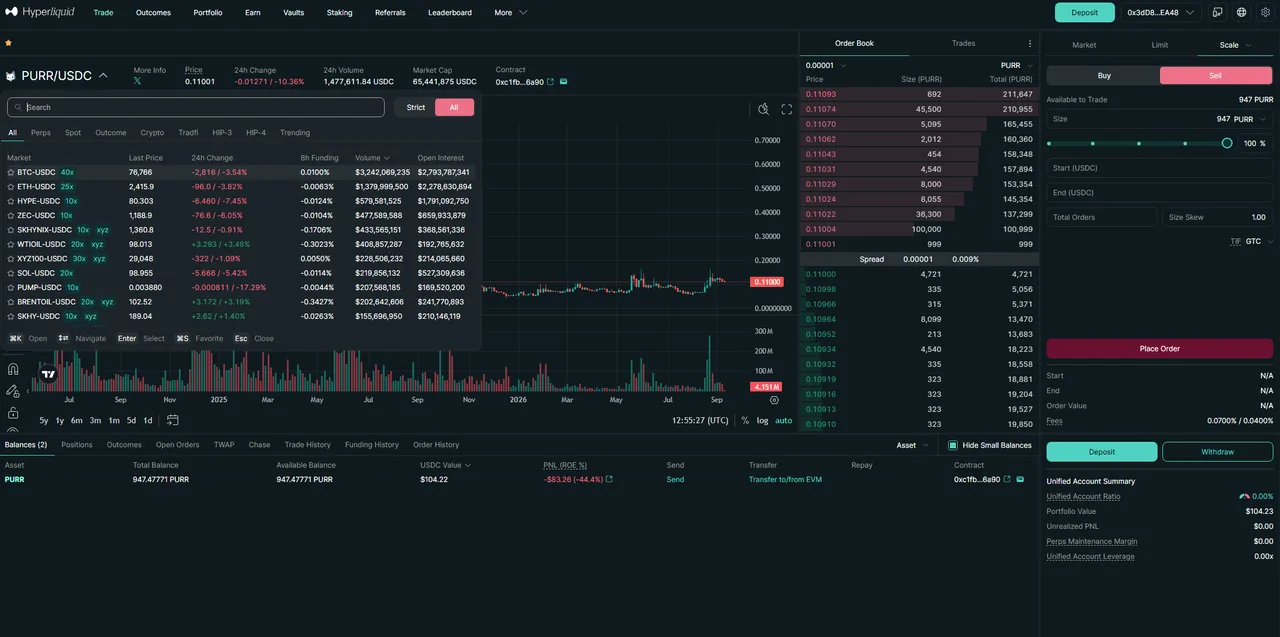Select the SOL-USDC market row

pyautogui.click(x=240, y=273)
